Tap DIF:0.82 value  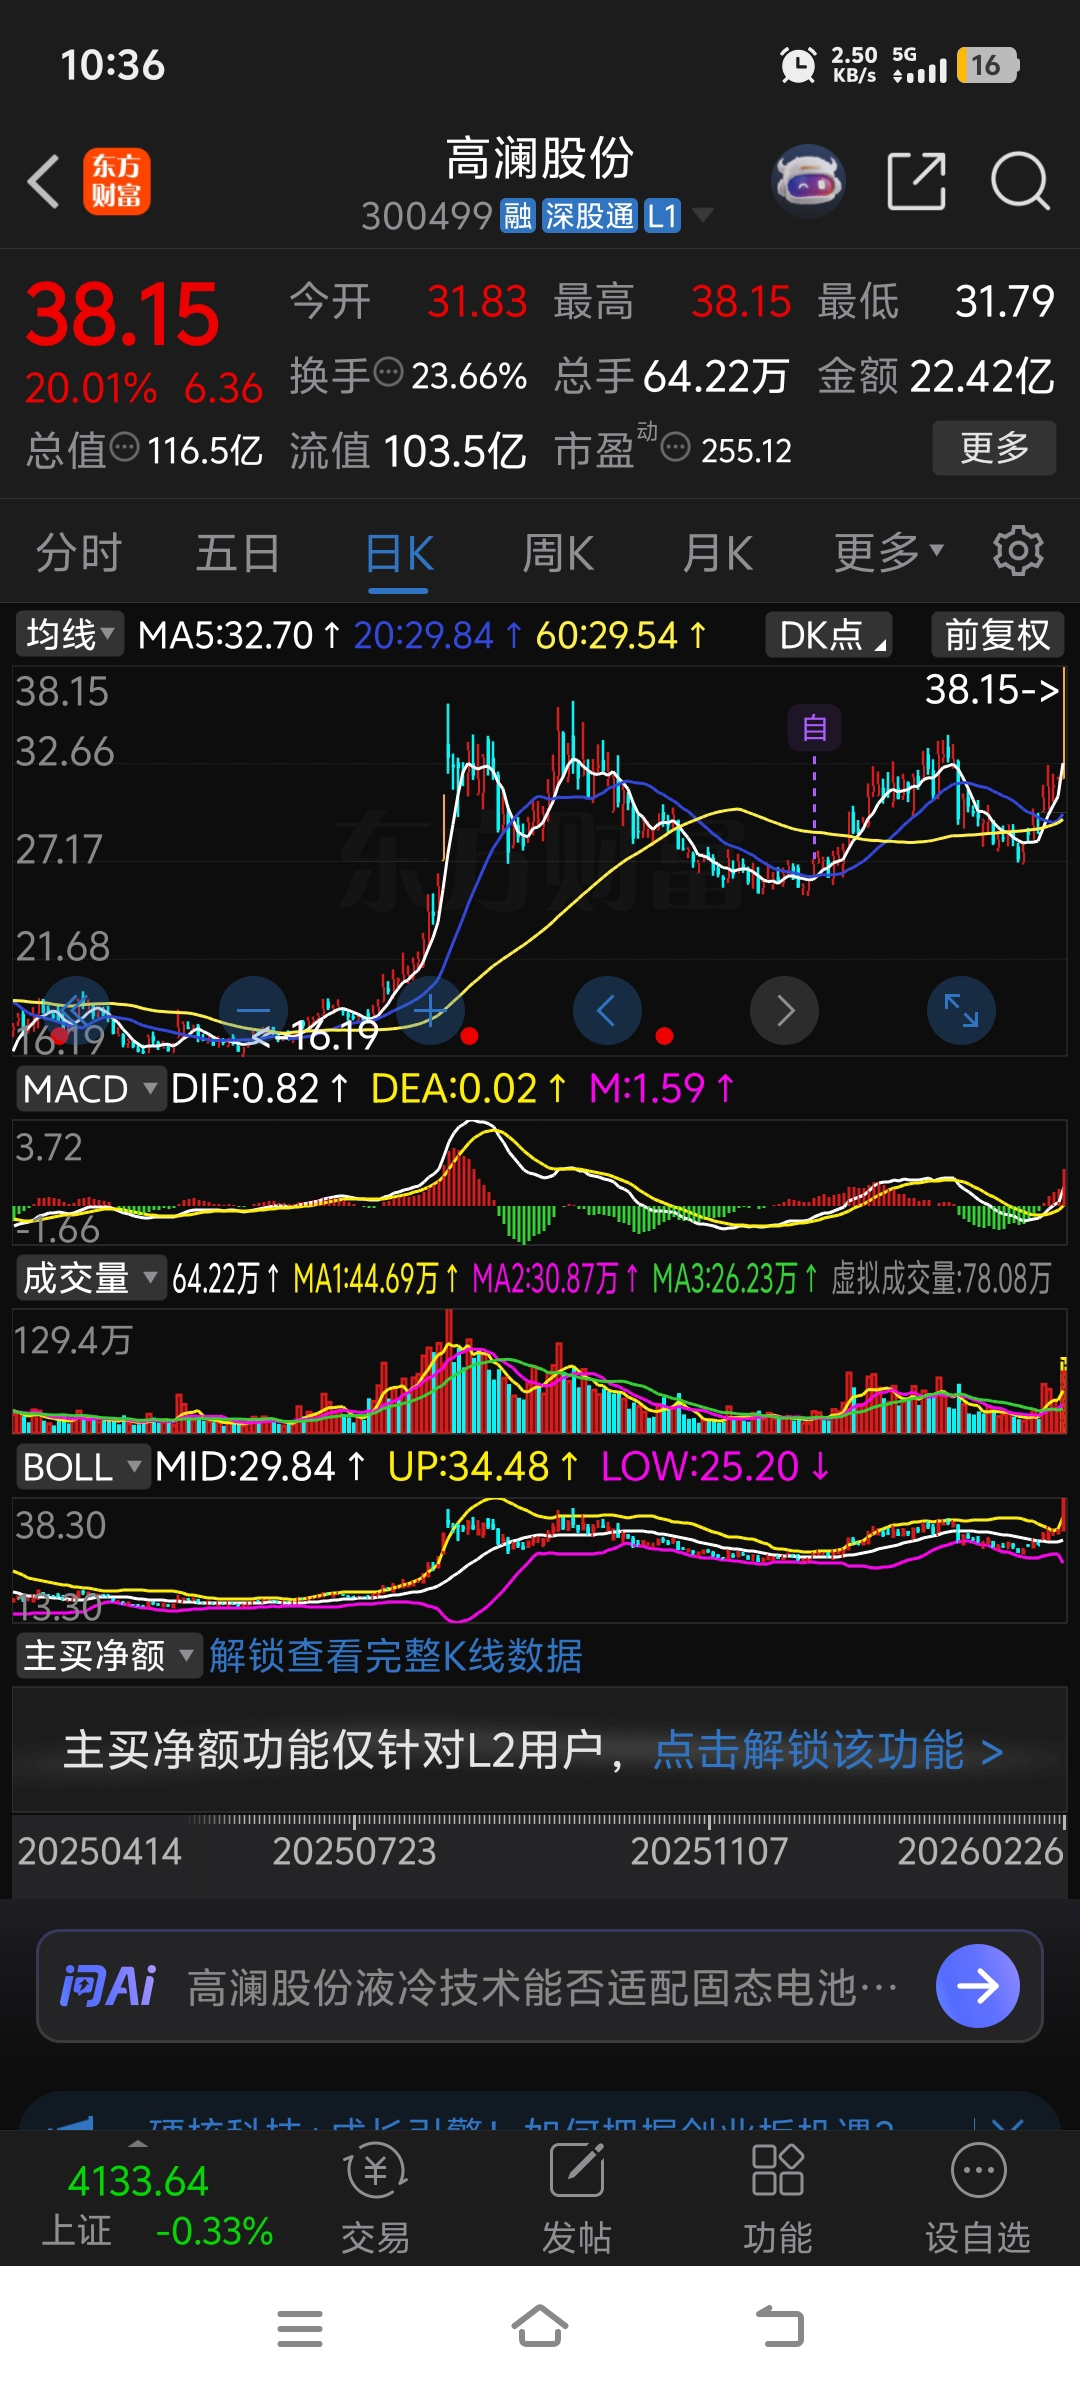pos(260,1088)
